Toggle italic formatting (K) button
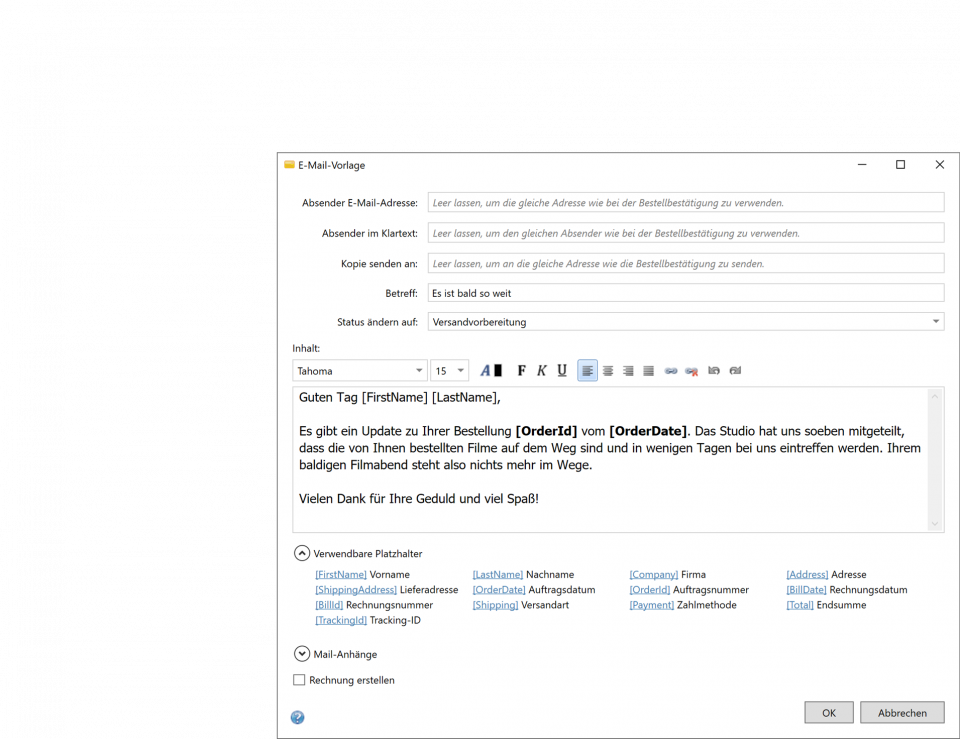This screenshot has width=960, height=739. 542,371
